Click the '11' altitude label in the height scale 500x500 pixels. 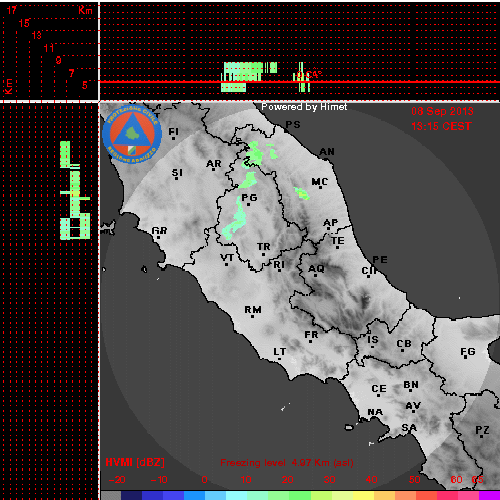click(x=49, y=48)
